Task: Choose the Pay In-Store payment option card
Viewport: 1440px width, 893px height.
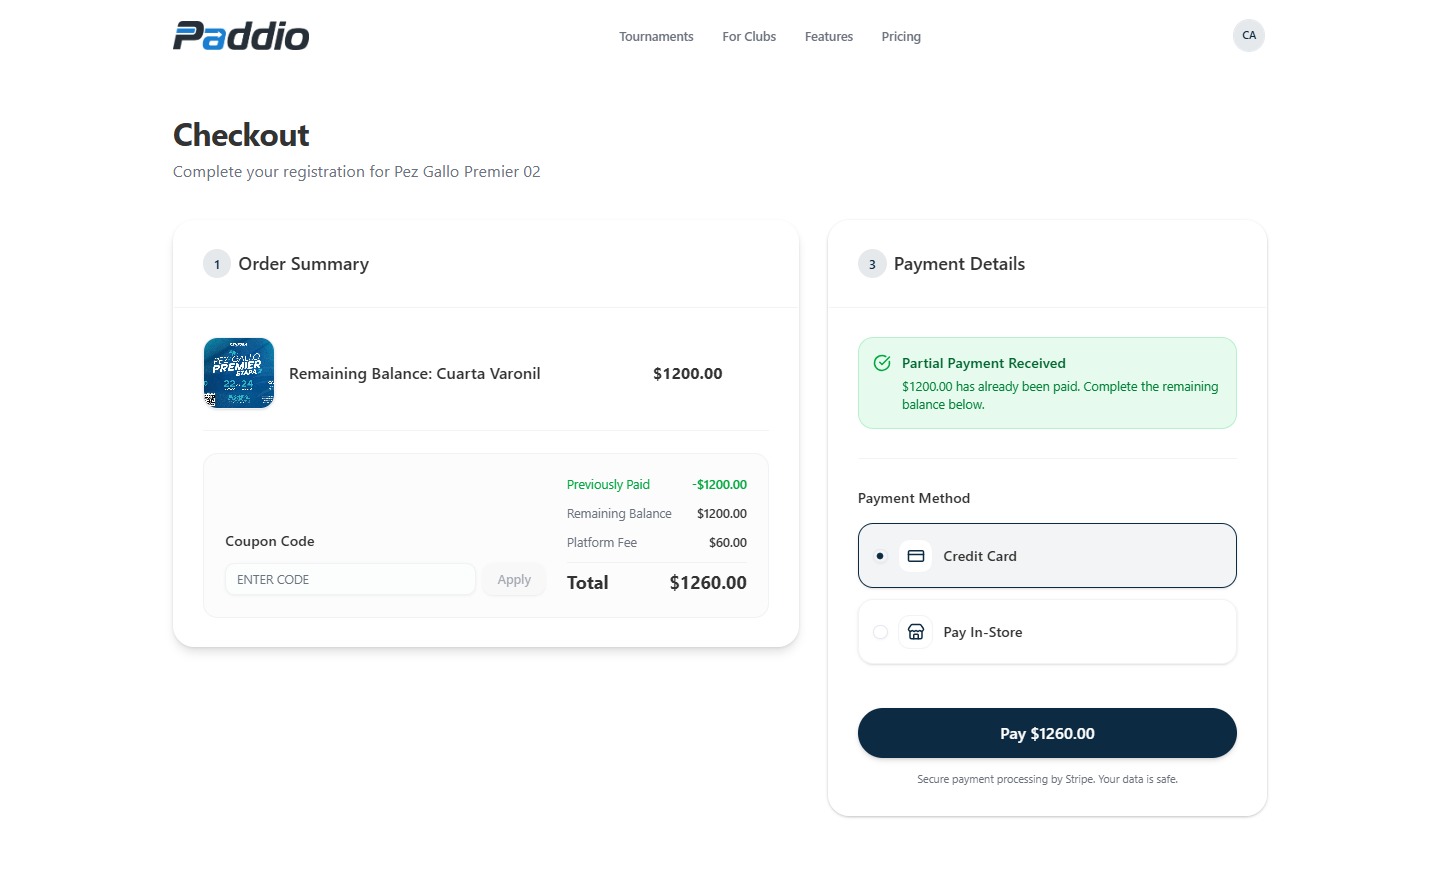Action: [x=1047, y=632]
